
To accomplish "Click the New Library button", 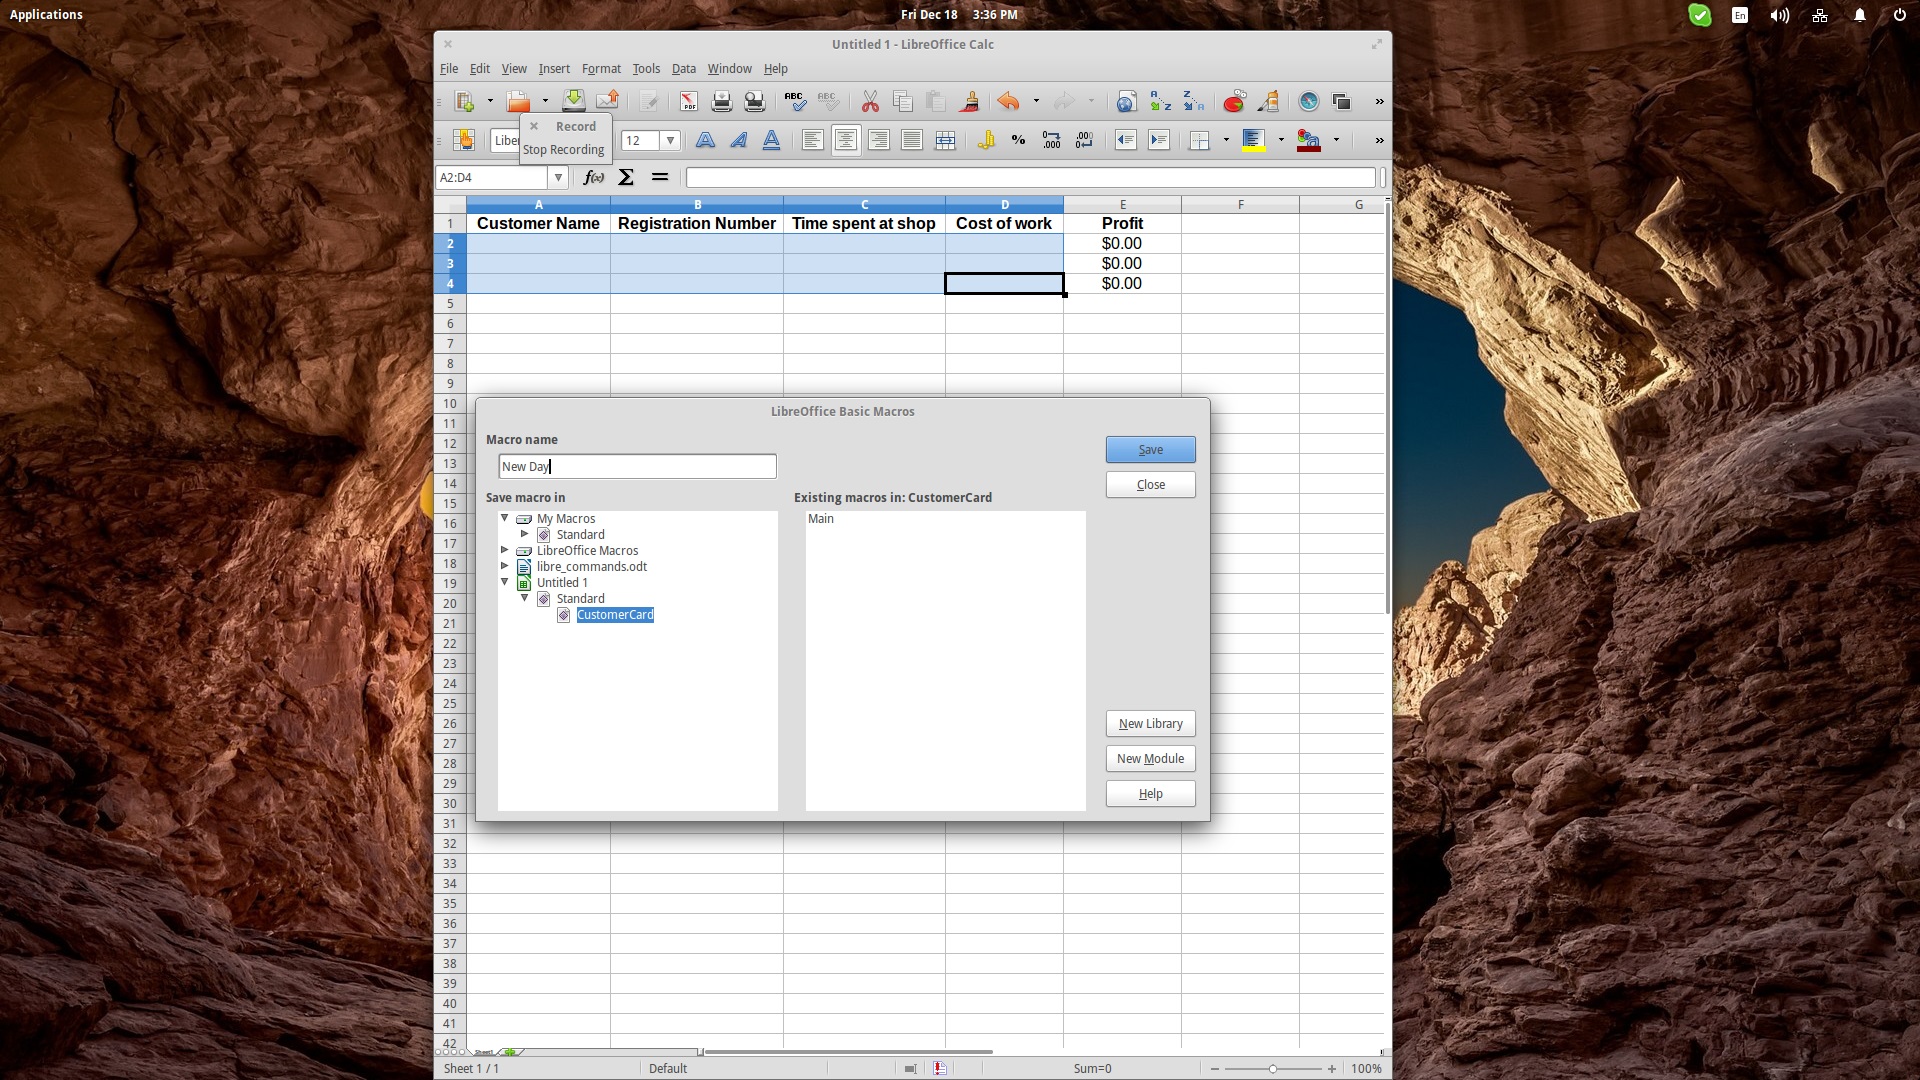I will click(1150, 724).
